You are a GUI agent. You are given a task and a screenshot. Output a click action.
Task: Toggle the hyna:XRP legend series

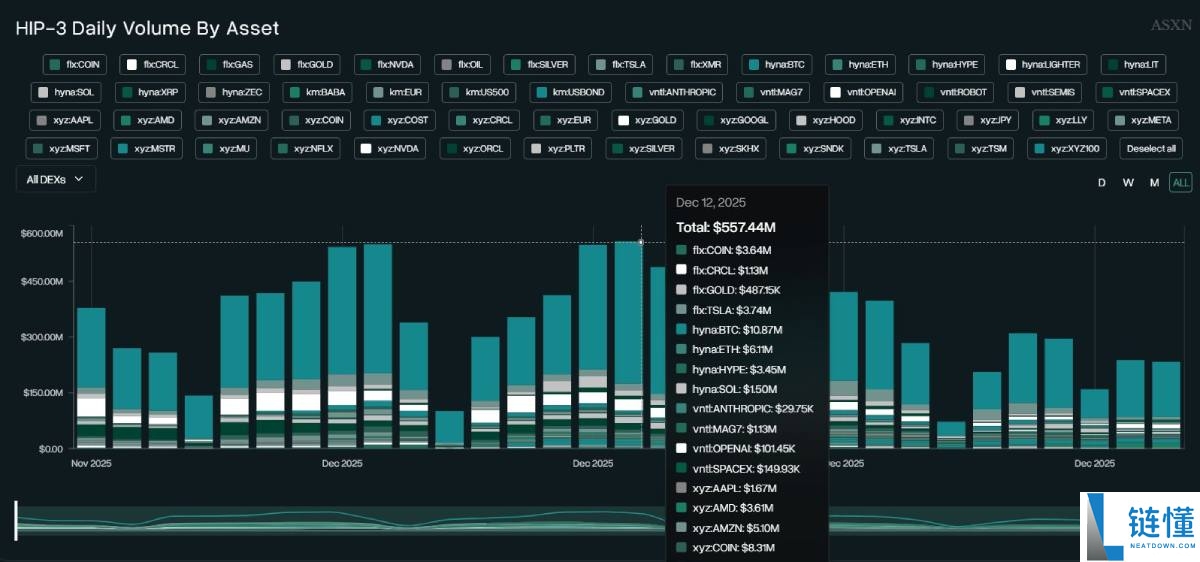click(x=150, y=93)
